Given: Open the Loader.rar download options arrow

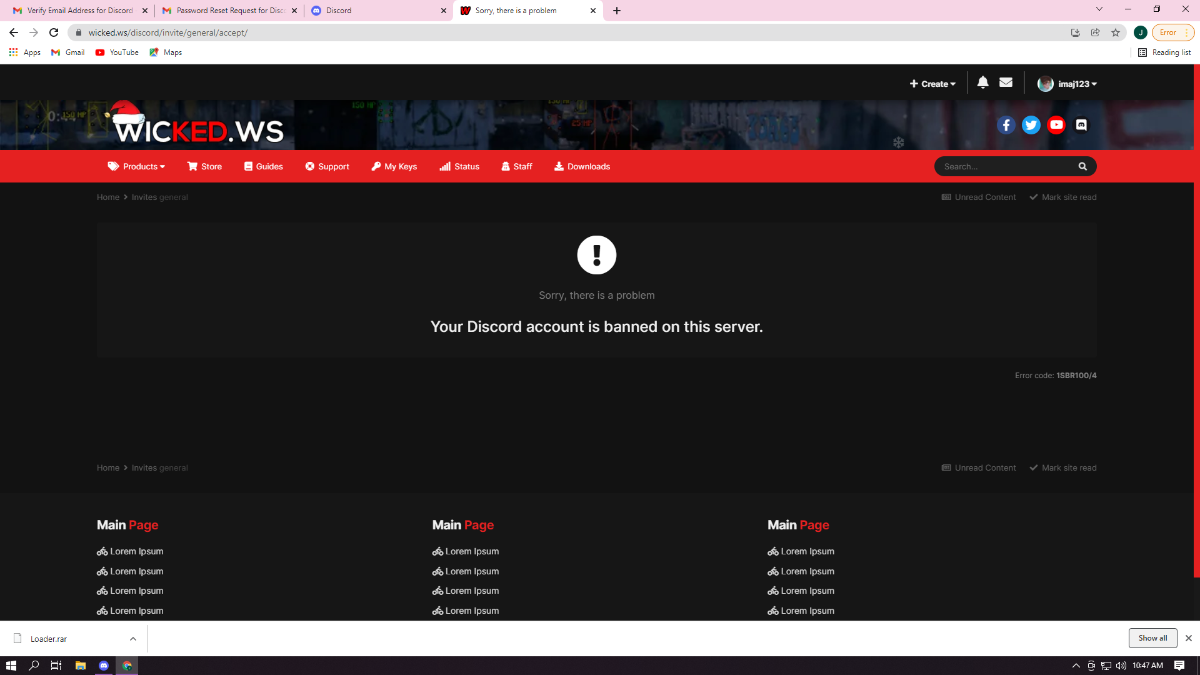Looking at the screenshot, I should click(x=132, y=638).
